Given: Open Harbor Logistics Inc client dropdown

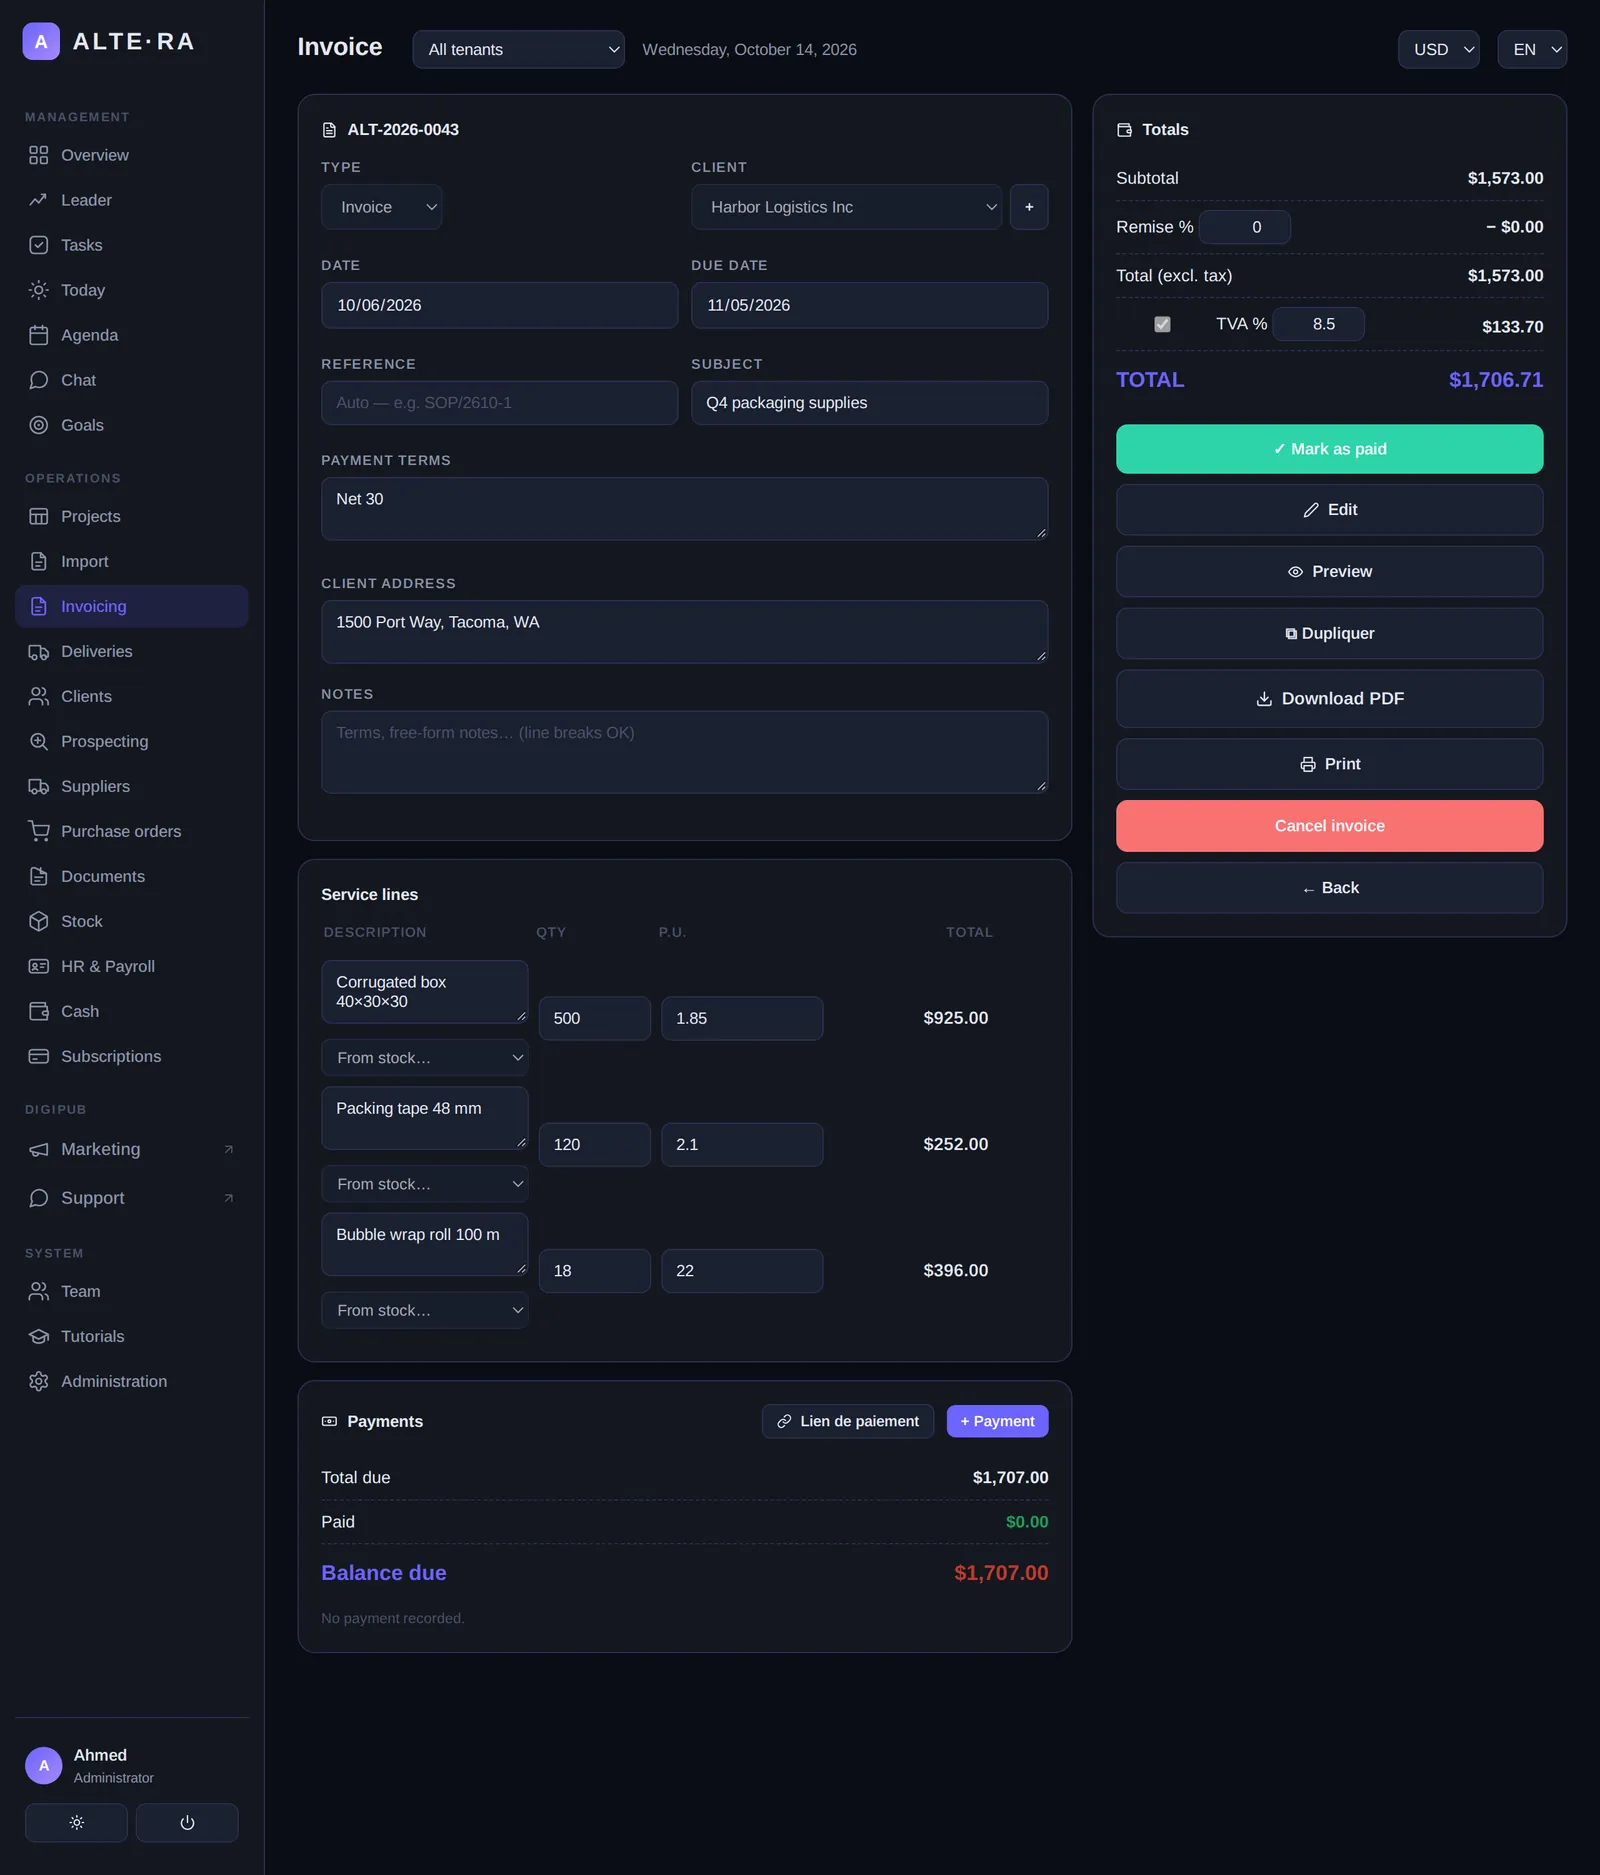Looking at the screenshot, I should pos(846,207).
